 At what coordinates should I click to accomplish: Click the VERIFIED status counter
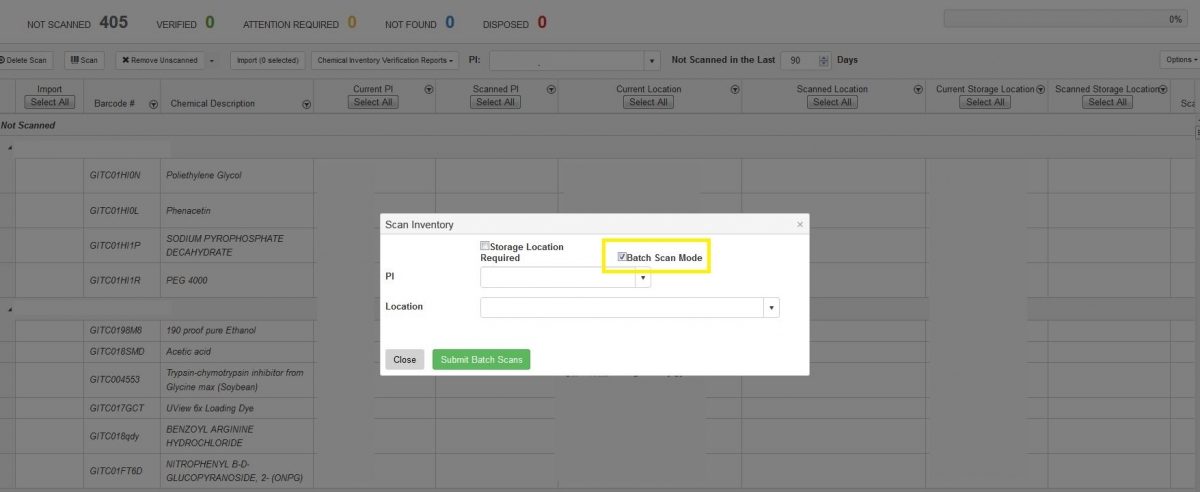point(185,23)
